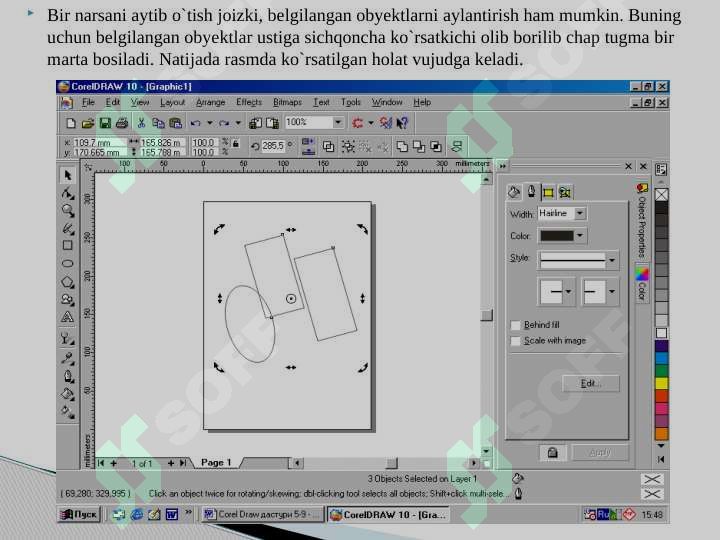Image resolution: width=720 pixels, height=540 pixels.
Task: Switch to Corel Draw Word taskbar button
Action: click(x=263, y=514)
